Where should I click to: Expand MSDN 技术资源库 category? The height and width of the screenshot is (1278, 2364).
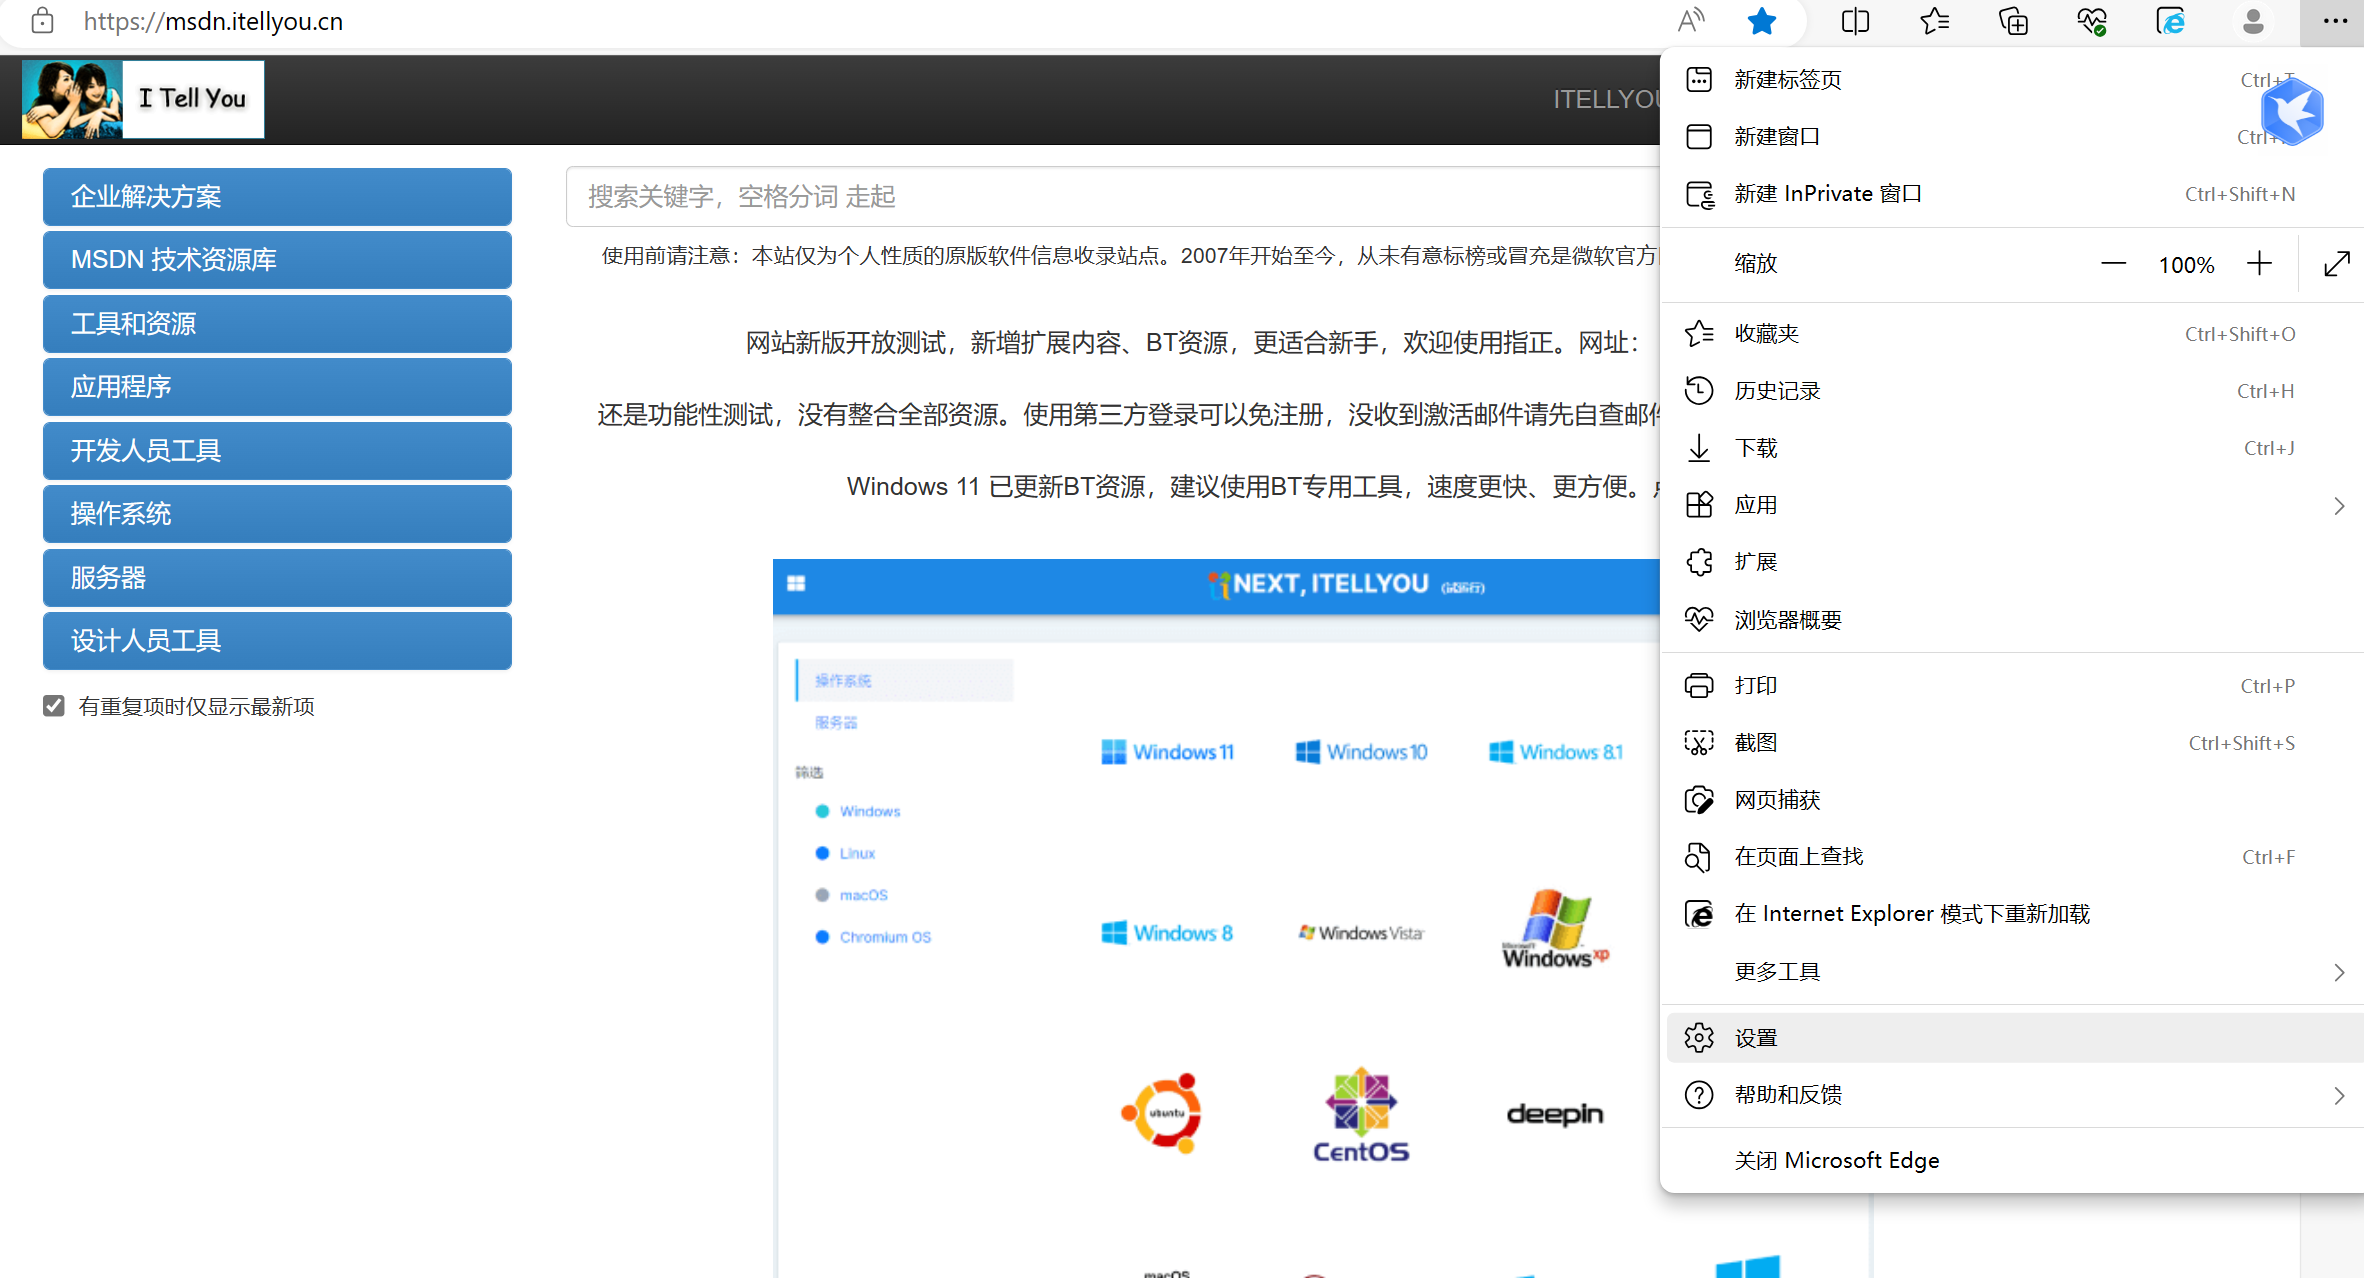(x=277, y=260)
